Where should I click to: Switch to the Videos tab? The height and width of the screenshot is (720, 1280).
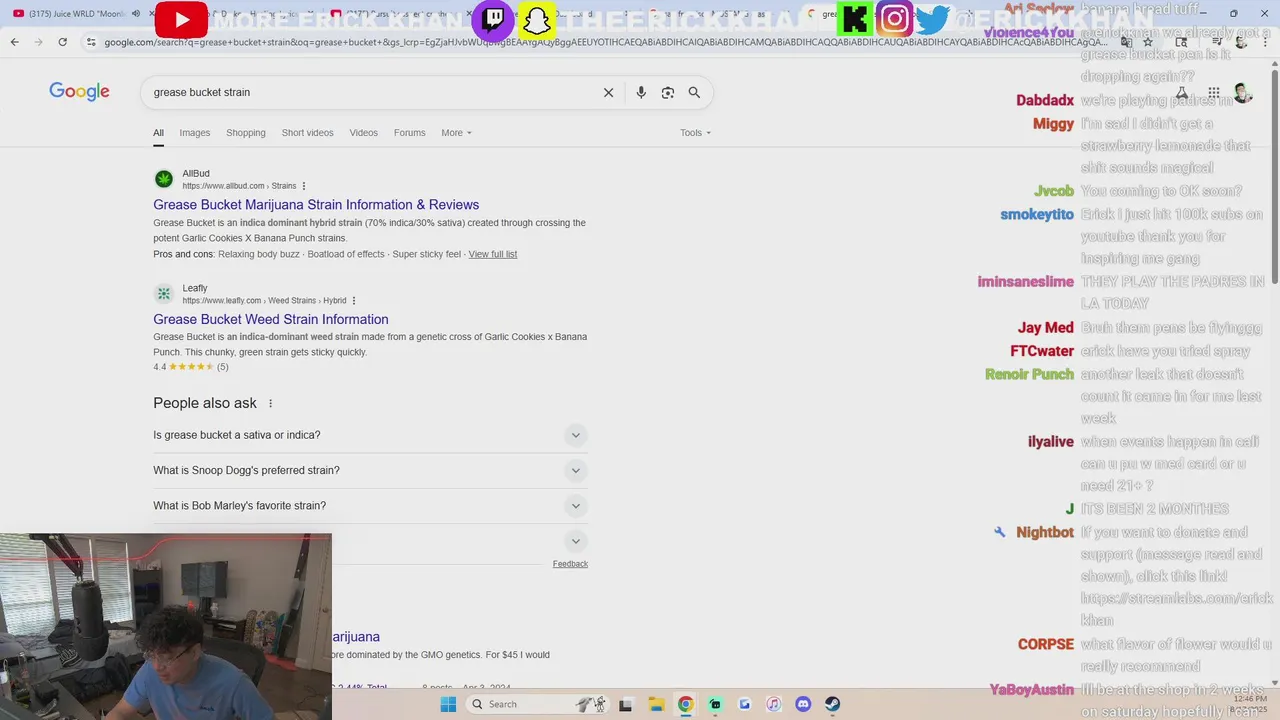pyautogui.click(x=364, y=133)
